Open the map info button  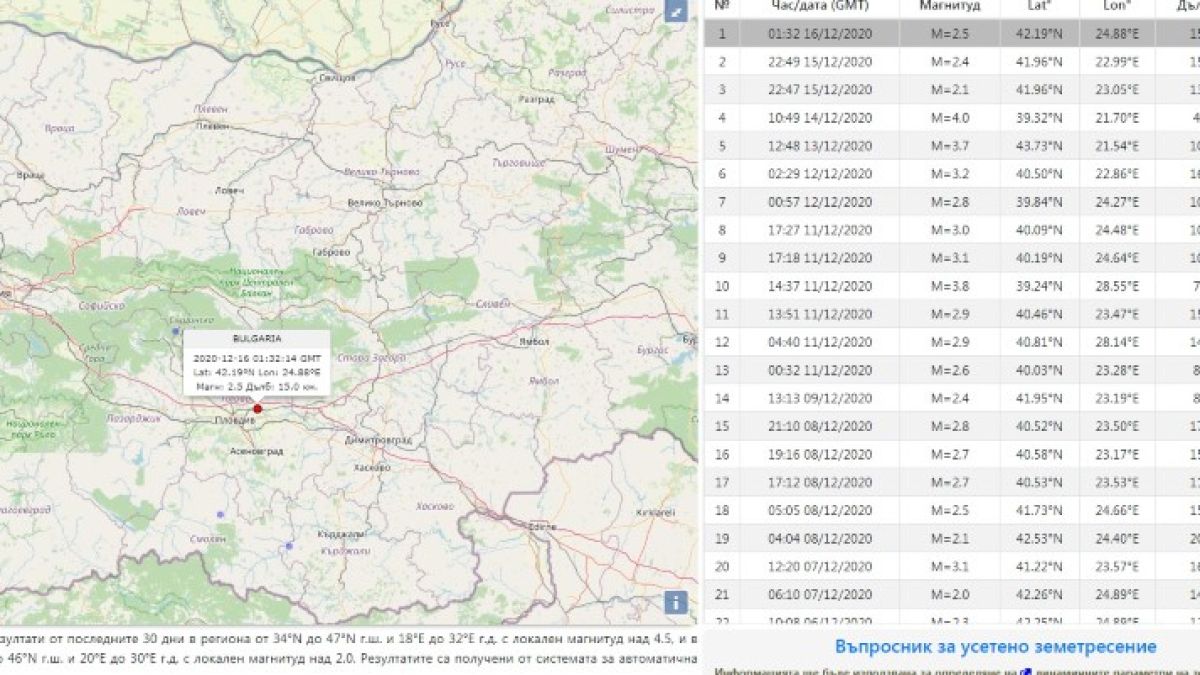coord(677,602)
